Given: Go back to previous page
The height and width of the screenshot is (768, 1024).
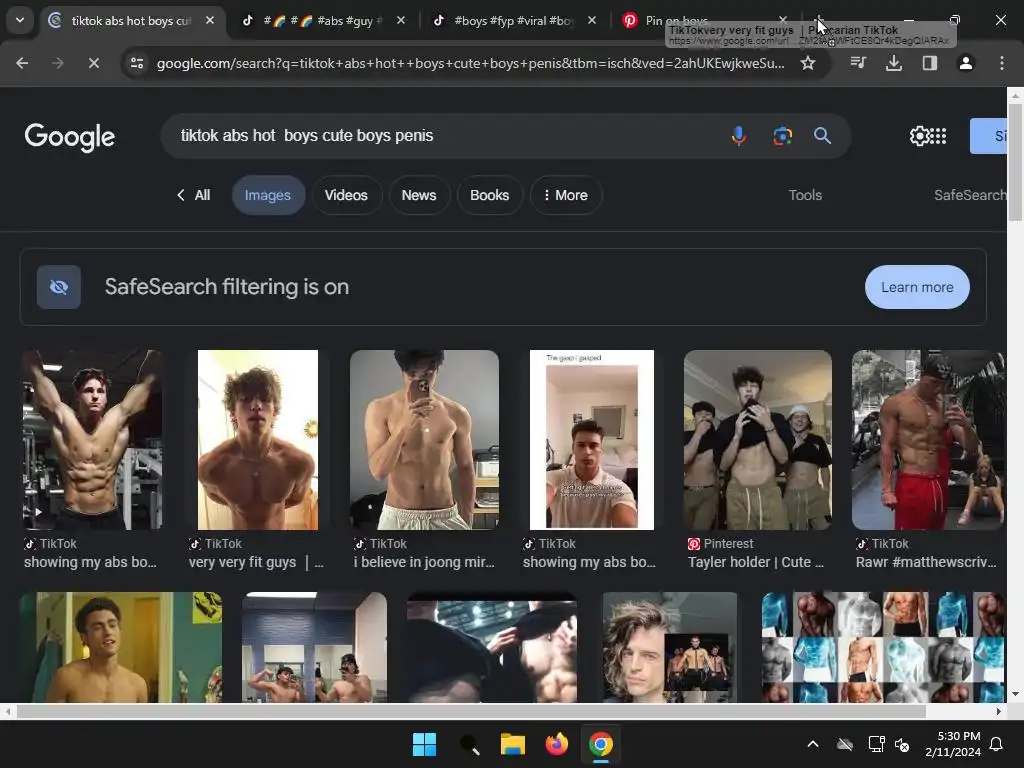Looking at the screenshot, I should (x=22, y=63).
